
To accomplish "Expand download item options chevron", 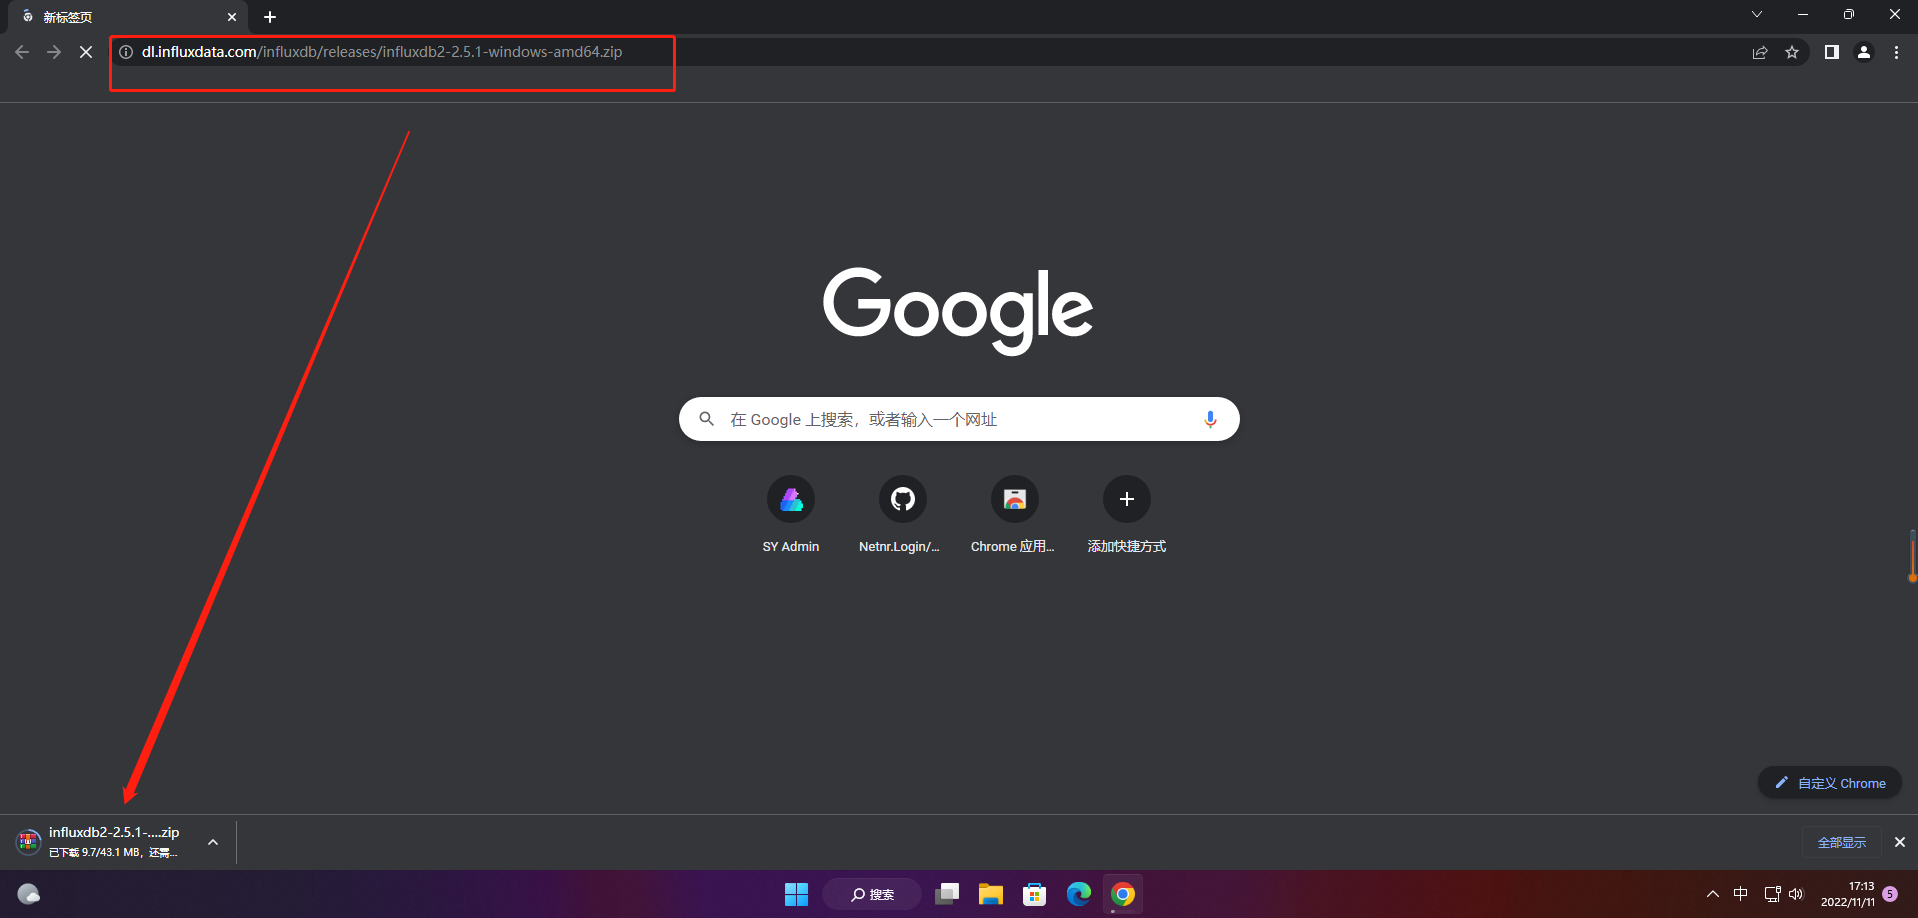I will point(213,842).
